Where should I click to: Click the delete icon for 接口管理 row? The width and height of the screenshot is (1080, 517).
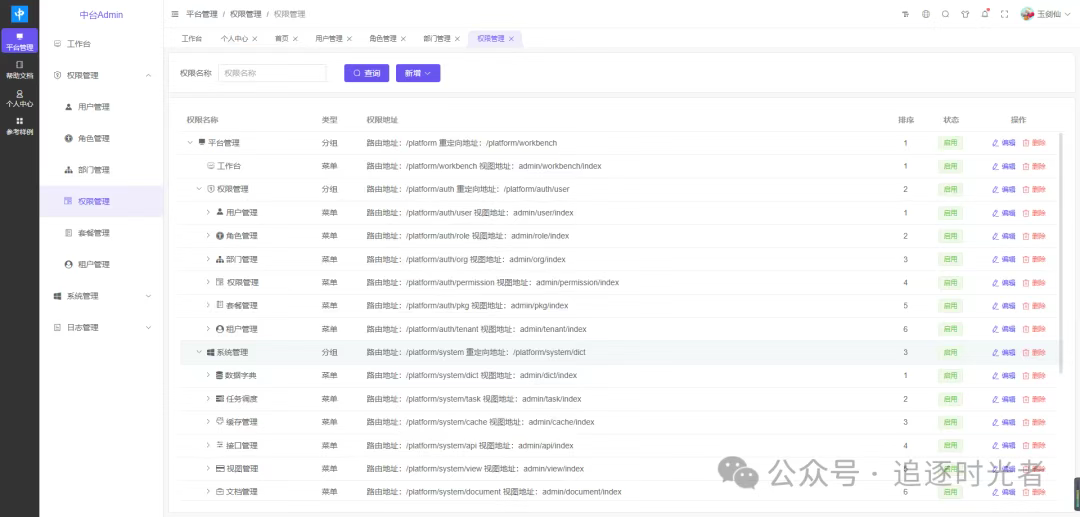(x=1034, y=445)
